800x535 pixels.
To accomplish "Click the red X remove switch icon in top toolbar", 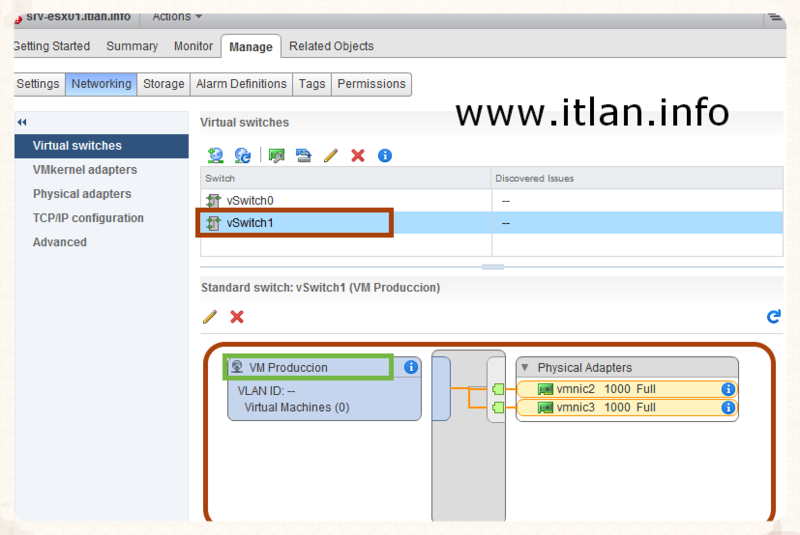I will 357,155.
